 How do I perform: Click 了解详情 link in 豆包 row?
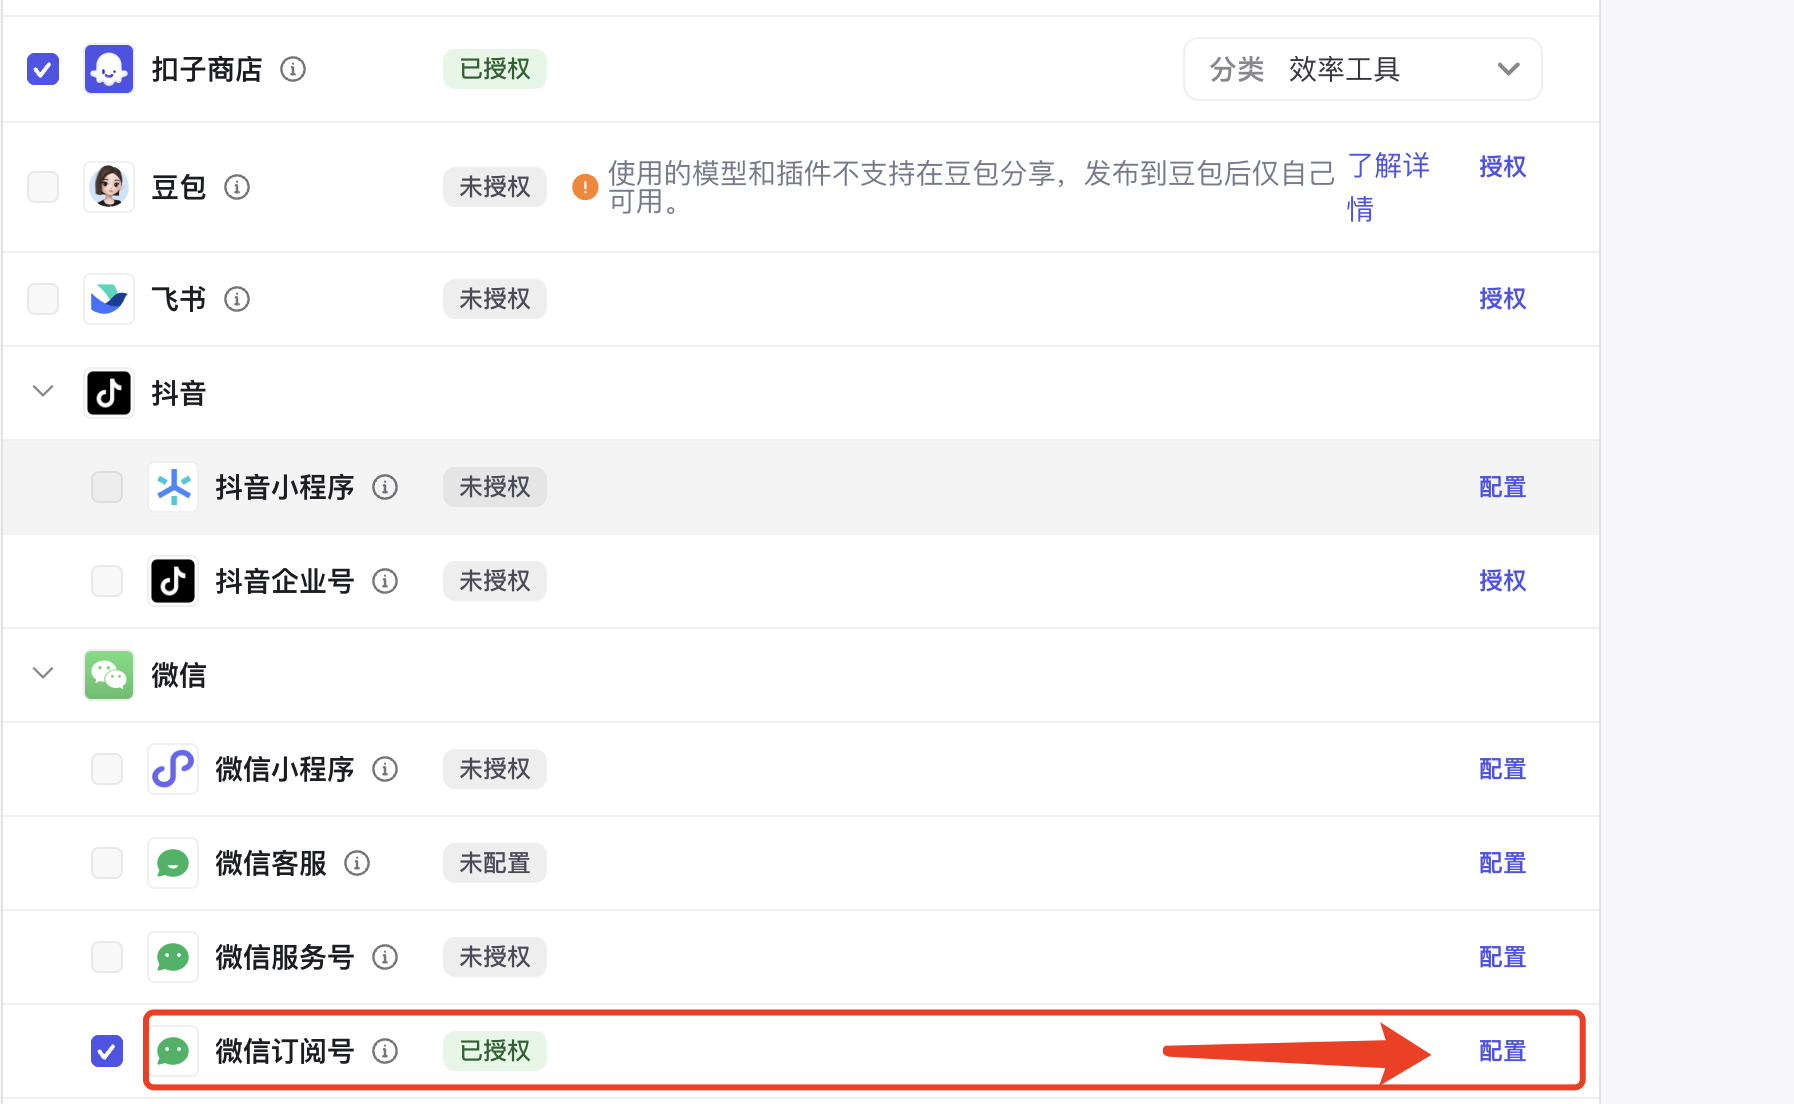point(1388,187)
